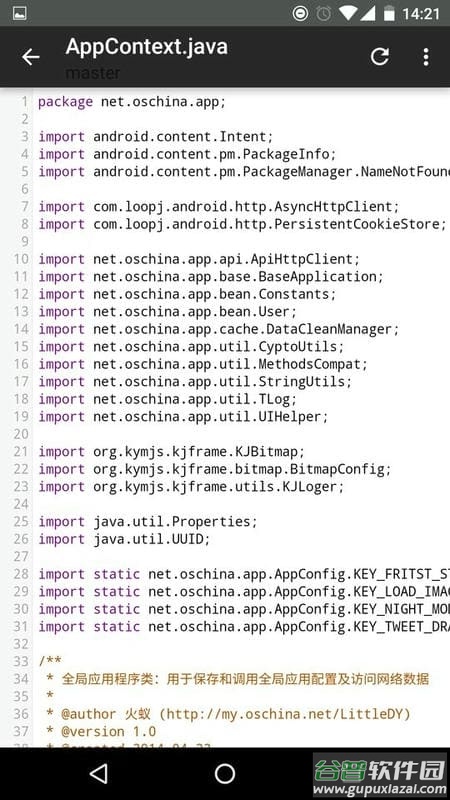Tap the battery status icon
The width and height of the screenshot is (450, 800).
pos(389,13)
